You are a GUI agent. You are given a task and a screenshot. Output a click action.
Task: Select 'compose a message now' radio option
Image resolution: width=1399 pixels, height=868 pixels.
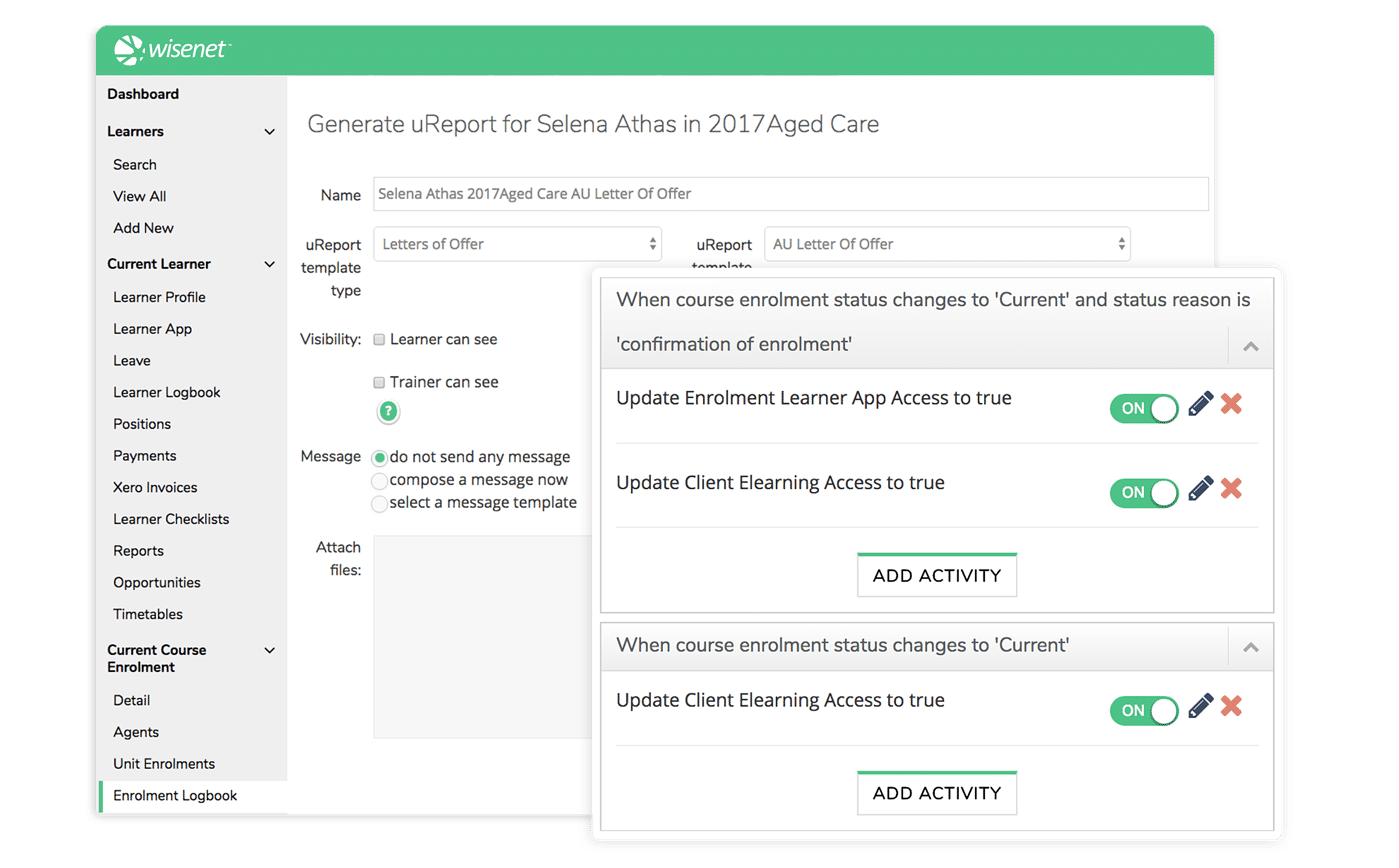point(379,480)
